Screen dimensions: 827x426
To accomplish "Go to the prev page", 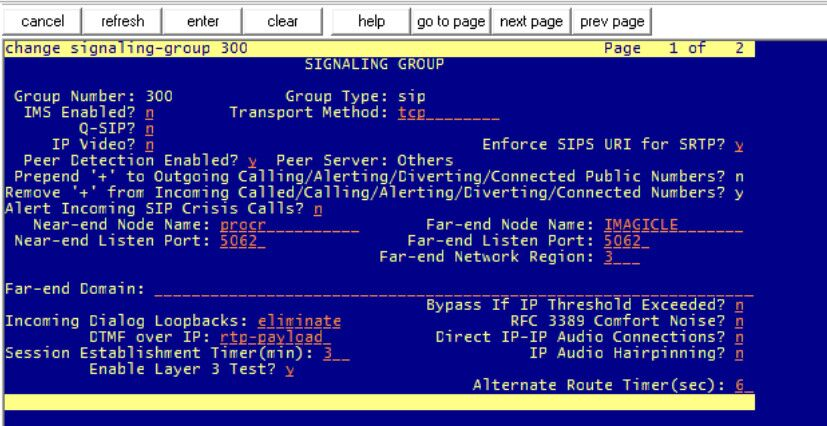I will click(x=613, y=20).
